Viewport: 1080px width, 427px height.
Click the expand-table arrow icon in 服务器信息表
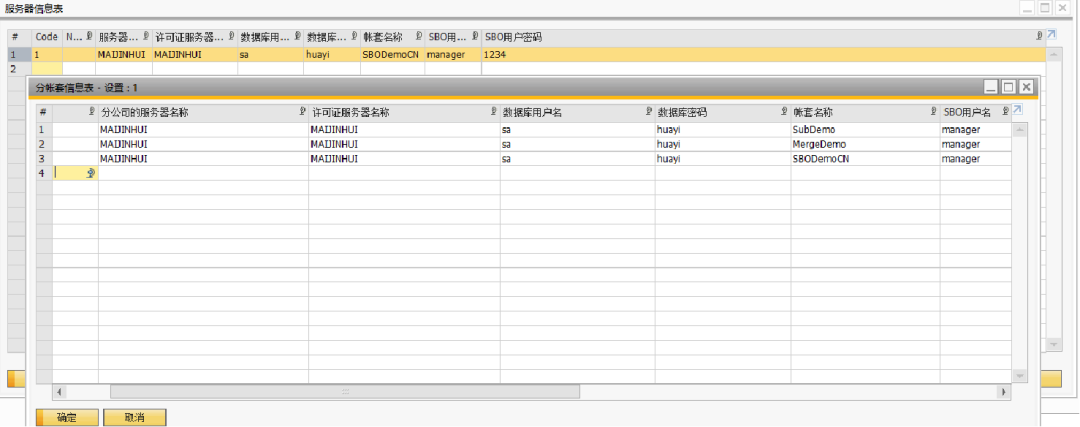1051,36
